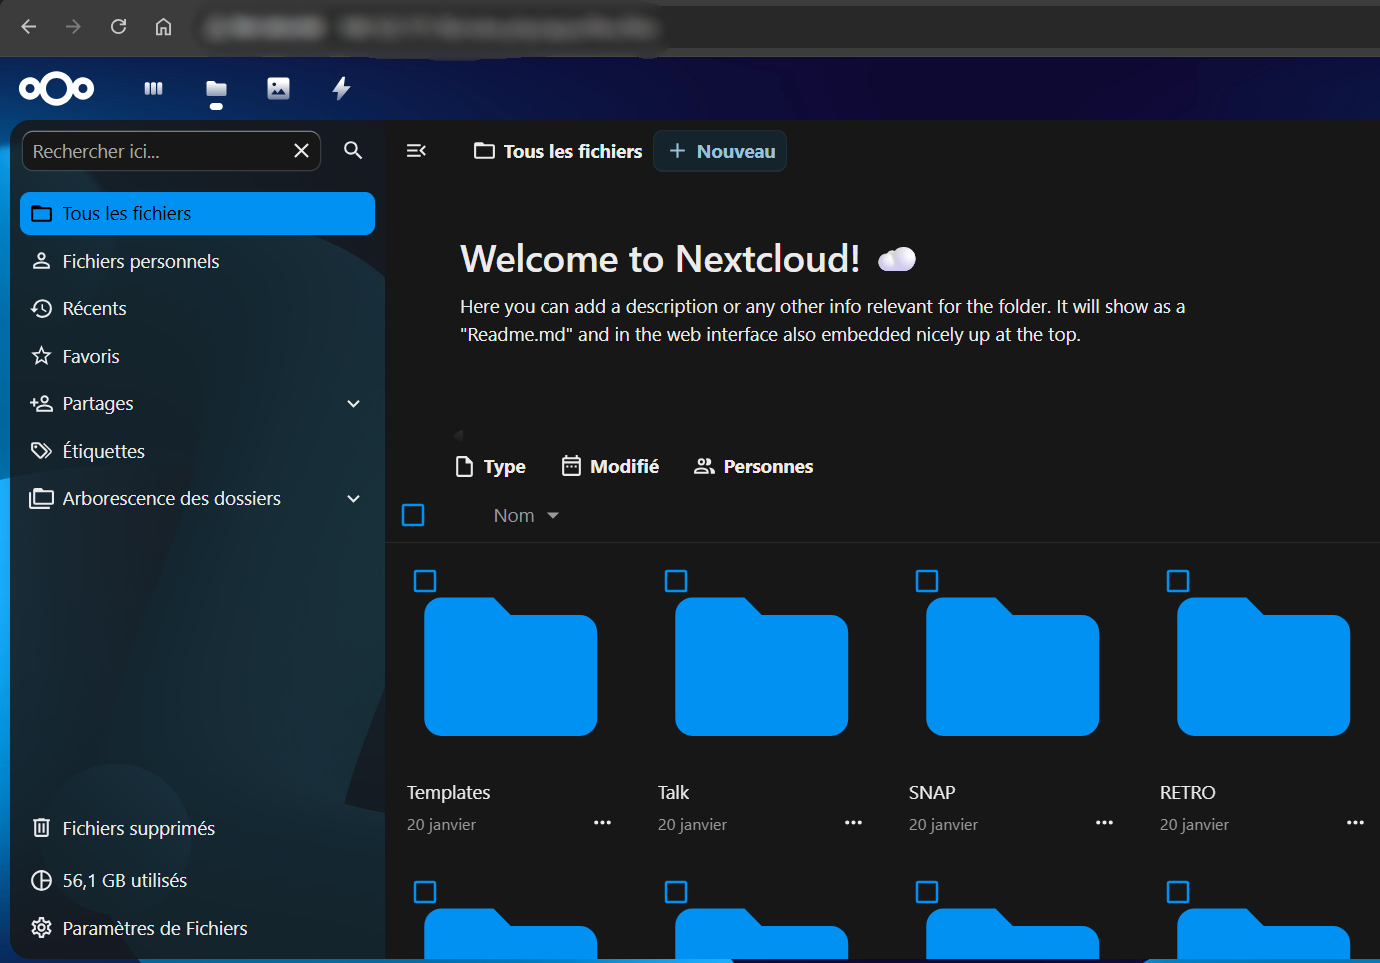
Task: Click the 20 janvier date under Templates
Action: (x=441, y=825)
